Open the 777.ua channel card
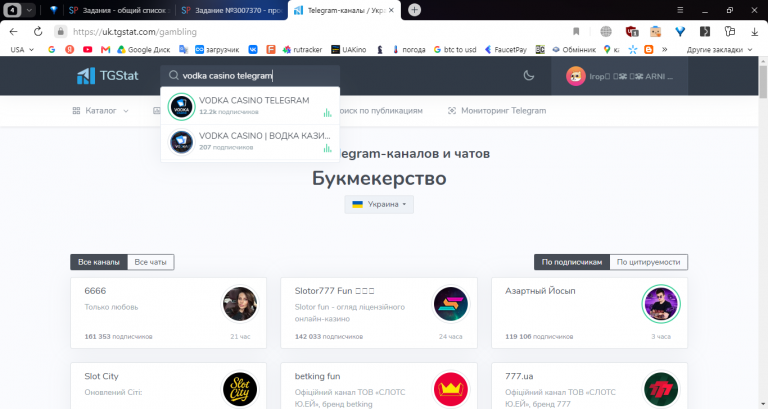The height and width of the screenshot is (409, 768). coord(589,386)
